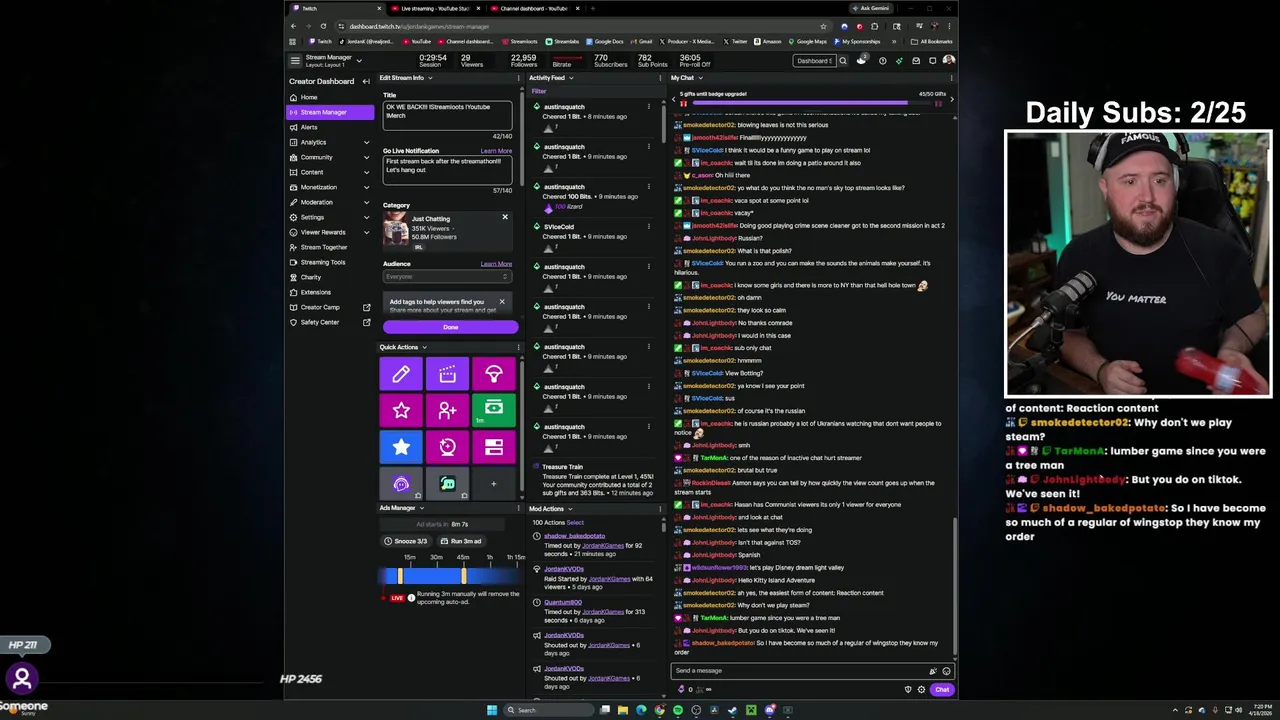Viewport: 1280px width, 720px height.
Task: Click the info icon next to LIVE badge
Action: [x=411, y=598]
